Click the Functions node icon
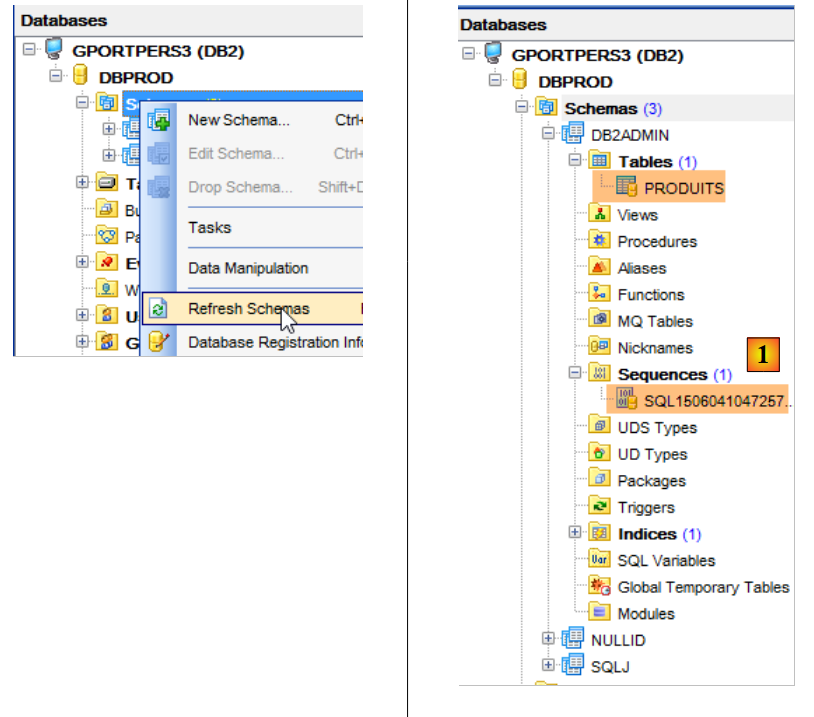The width and height of the screenshot is (814, 717). click(x=600, y=294)
